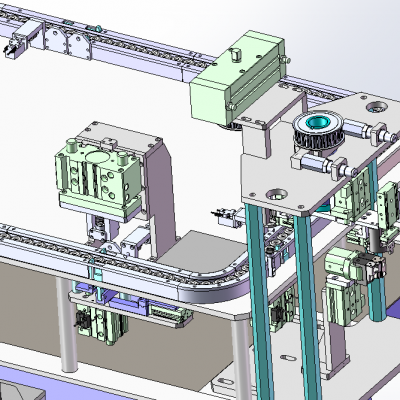This screenshot has height=400, width=400.
Task: Click the round hole in plate near front columns
Action: (x=276, y=193)
